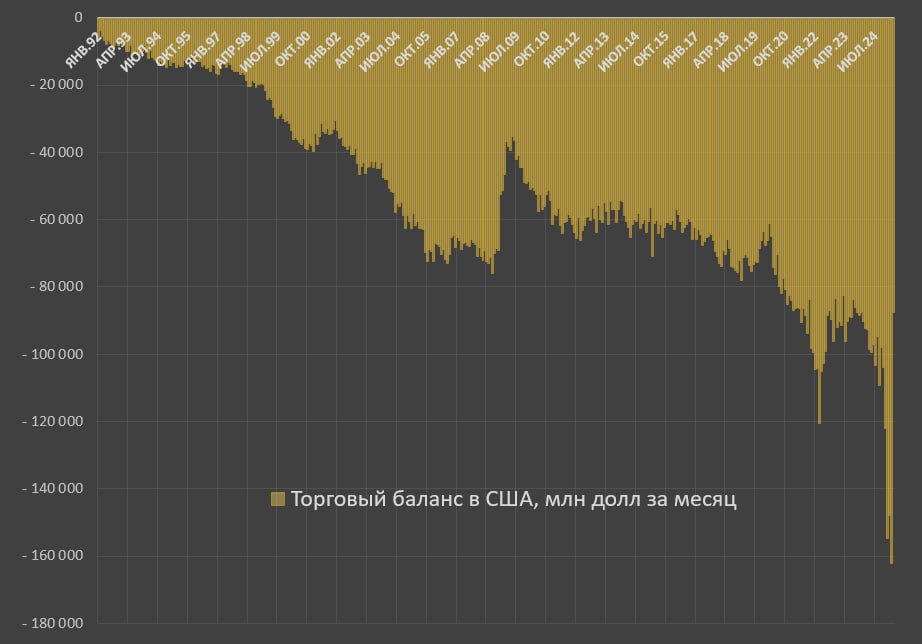This screenshot has width=922, height=644.
Task: Click the -80 000 y-axis label
Action: [56, 287]
